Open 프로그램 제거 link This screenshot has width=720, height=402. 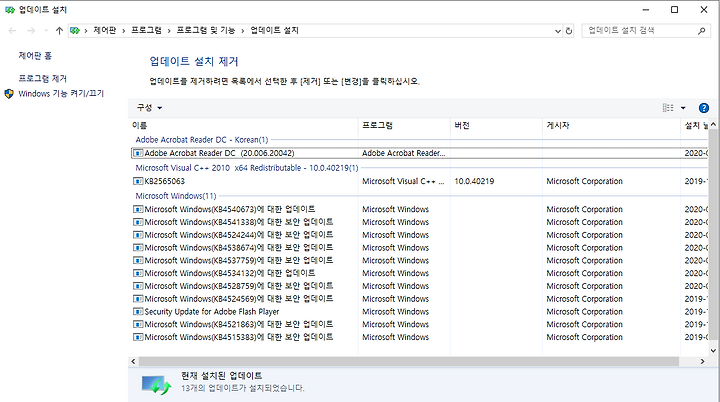(x=42, y=79)
